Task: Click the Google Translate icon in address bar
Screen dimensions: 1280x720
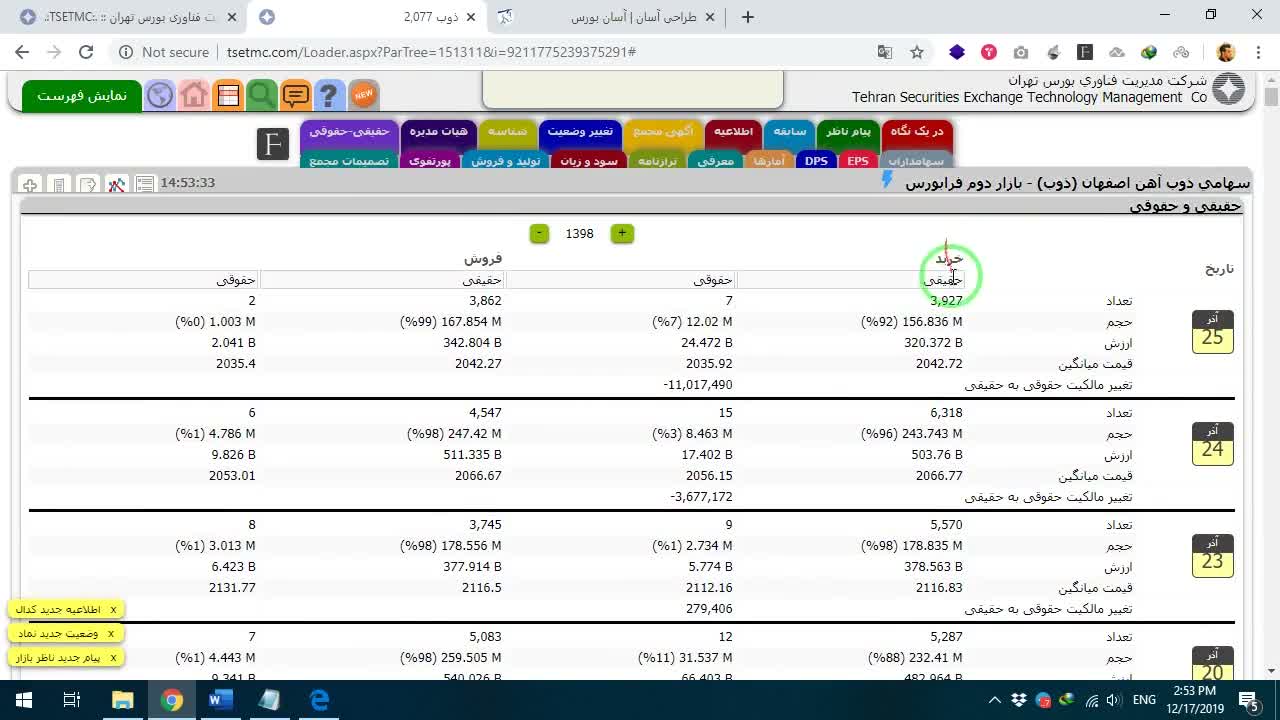Action: click(885, 52)
